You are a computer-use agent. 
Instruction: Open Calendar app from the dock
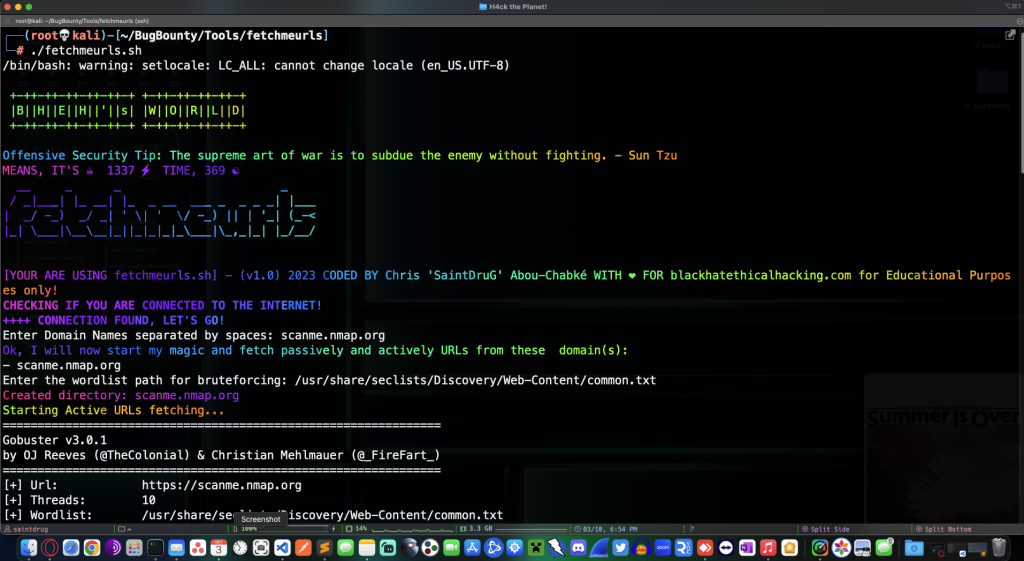(219, 547)
